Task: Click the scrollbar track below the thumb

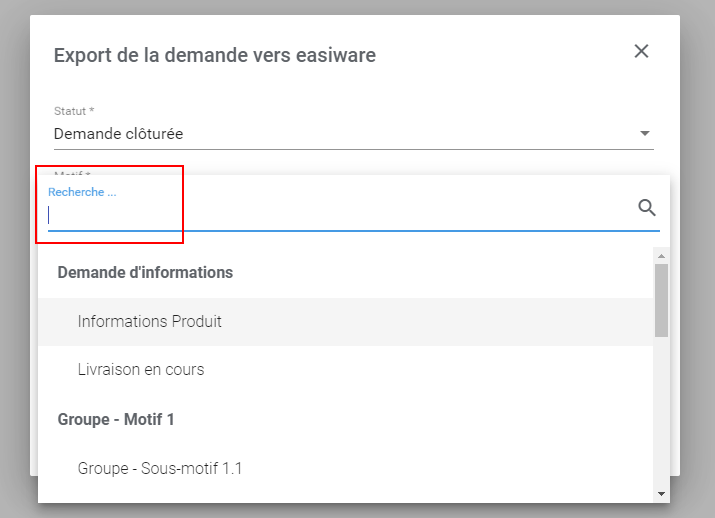Action: click(x=661, y=420)
